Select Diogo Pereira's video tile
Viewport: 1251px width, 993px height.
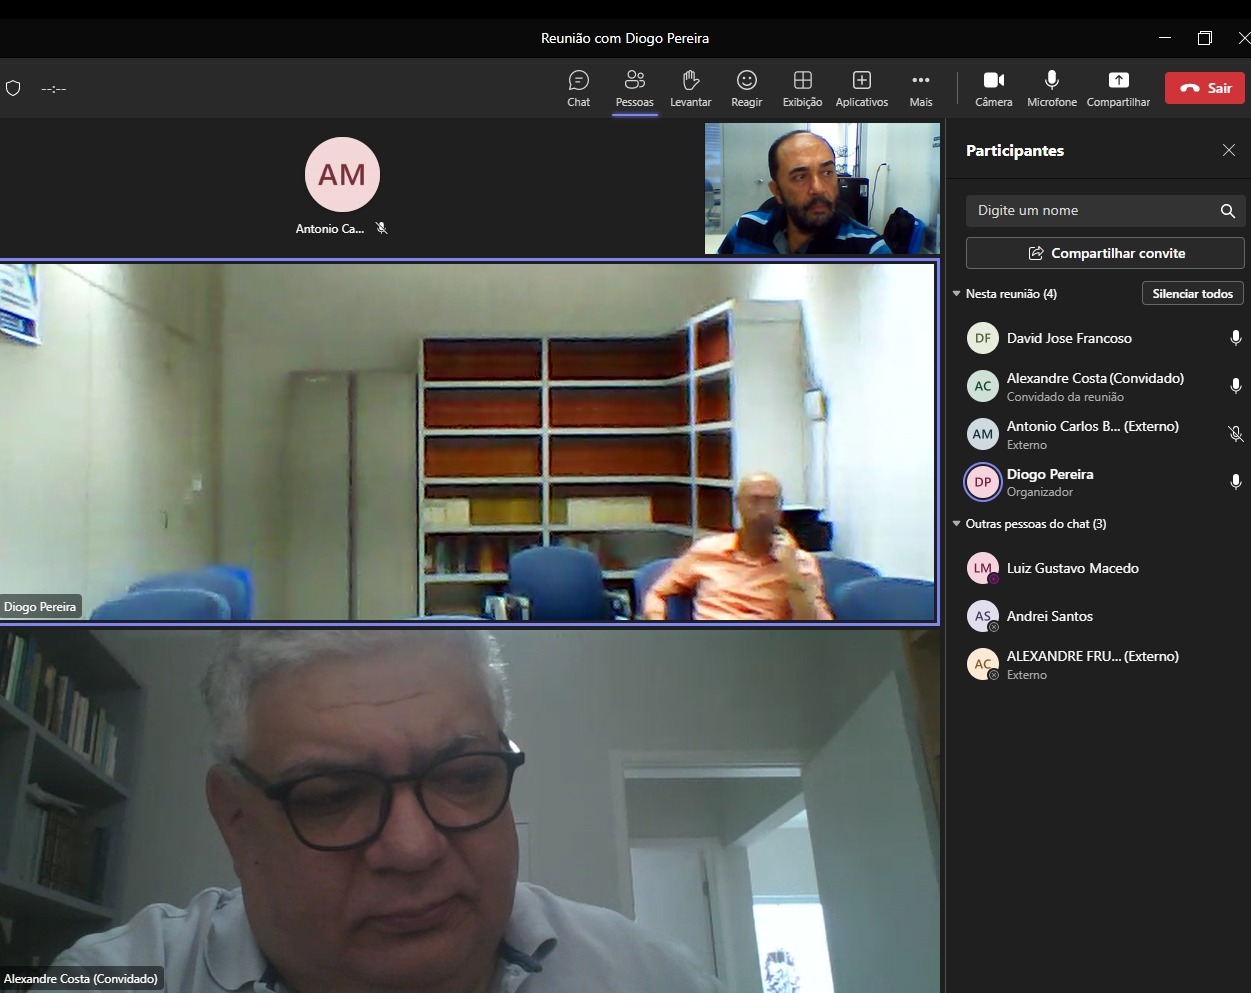[x=467, y=442]
